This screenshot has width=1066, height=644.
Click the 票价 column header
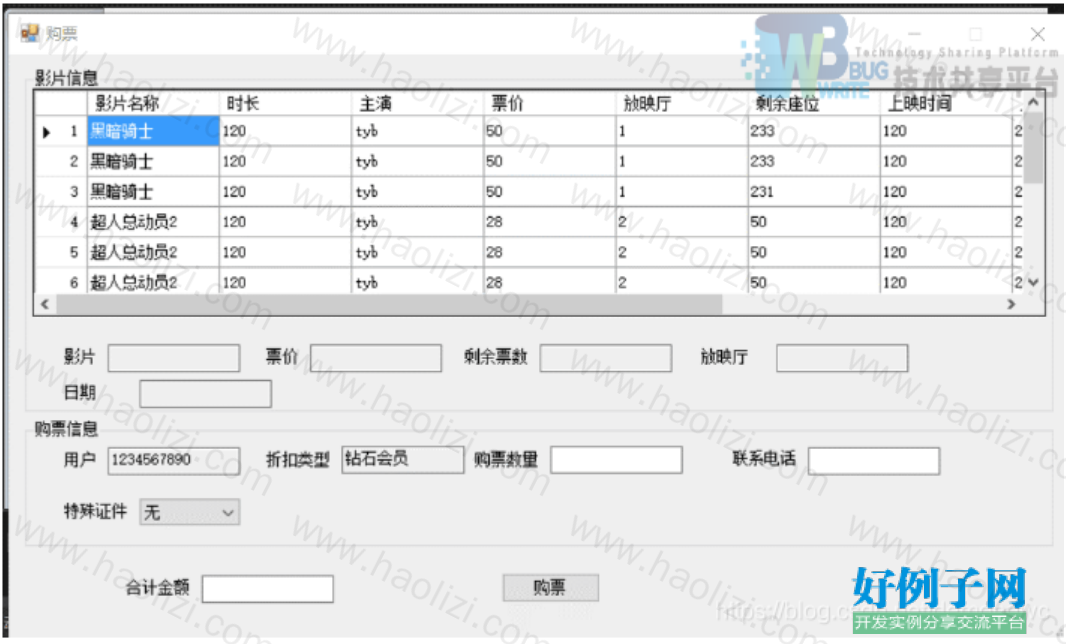pyautogui.click(x=549, y=103)
